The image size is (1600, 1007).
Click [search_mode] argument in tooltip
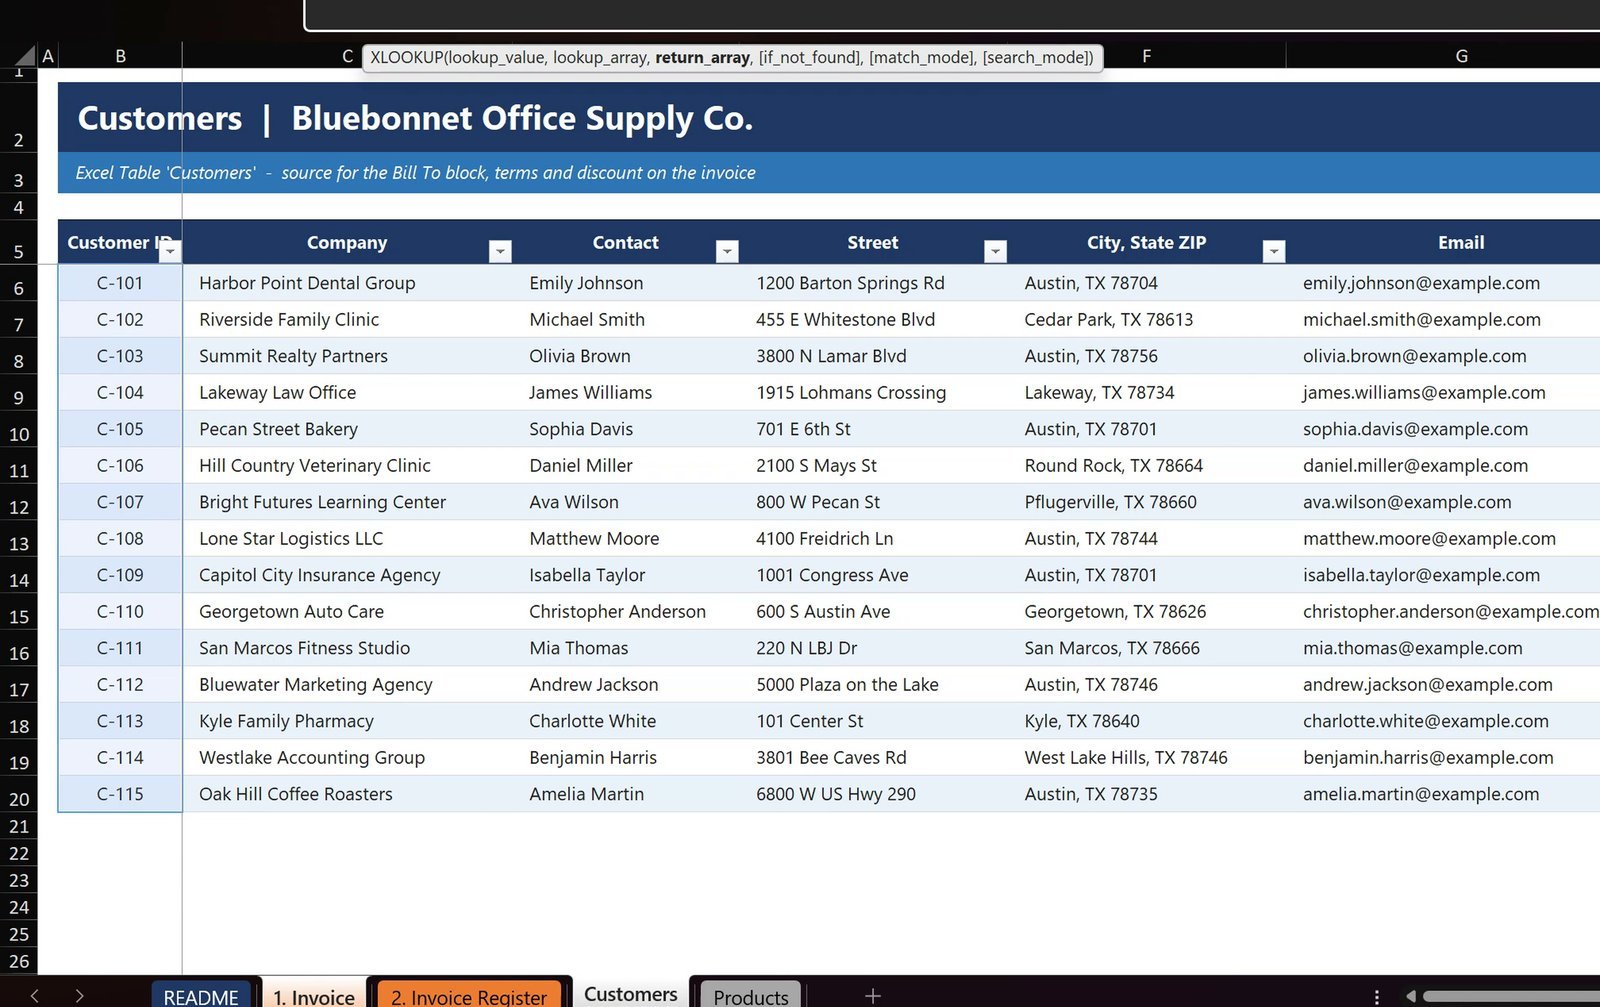(x=1036, y=57)
